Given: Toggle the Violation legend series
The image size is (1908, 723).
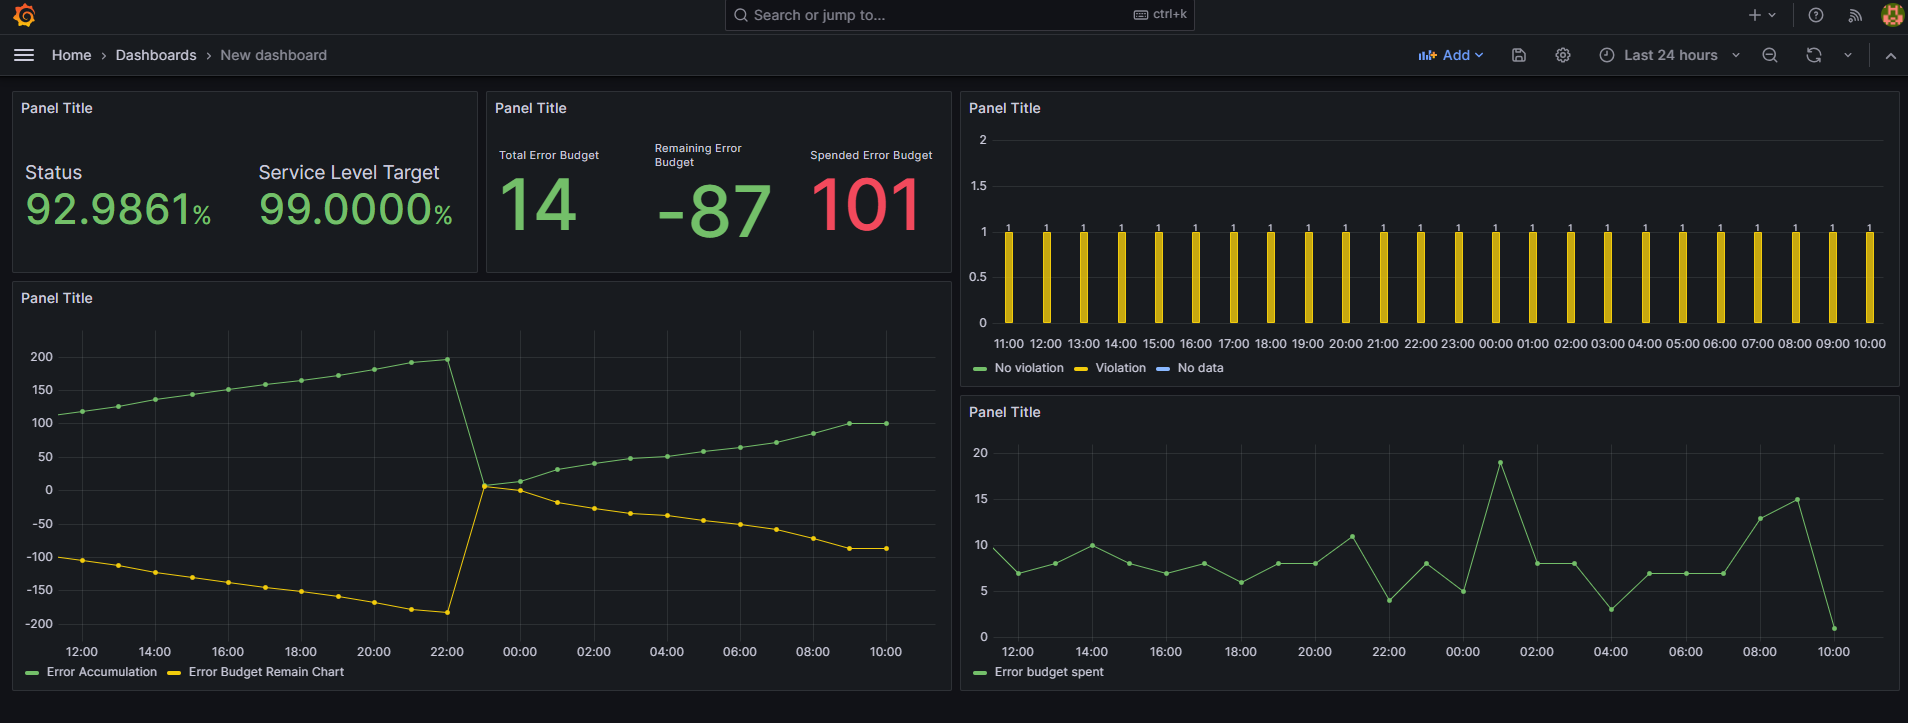Looking at the screenshot, I should click(x=1120, y=368).
